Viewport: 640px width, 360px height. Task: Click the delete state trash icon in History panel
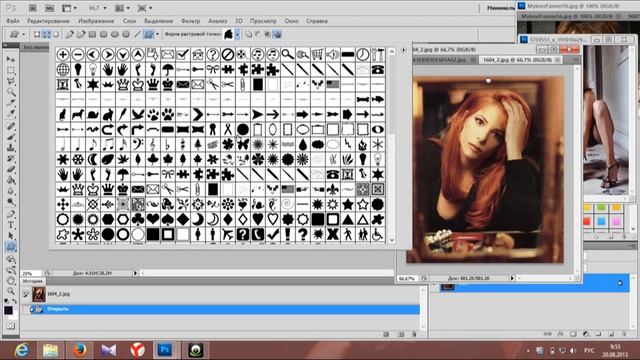point(414,334)
